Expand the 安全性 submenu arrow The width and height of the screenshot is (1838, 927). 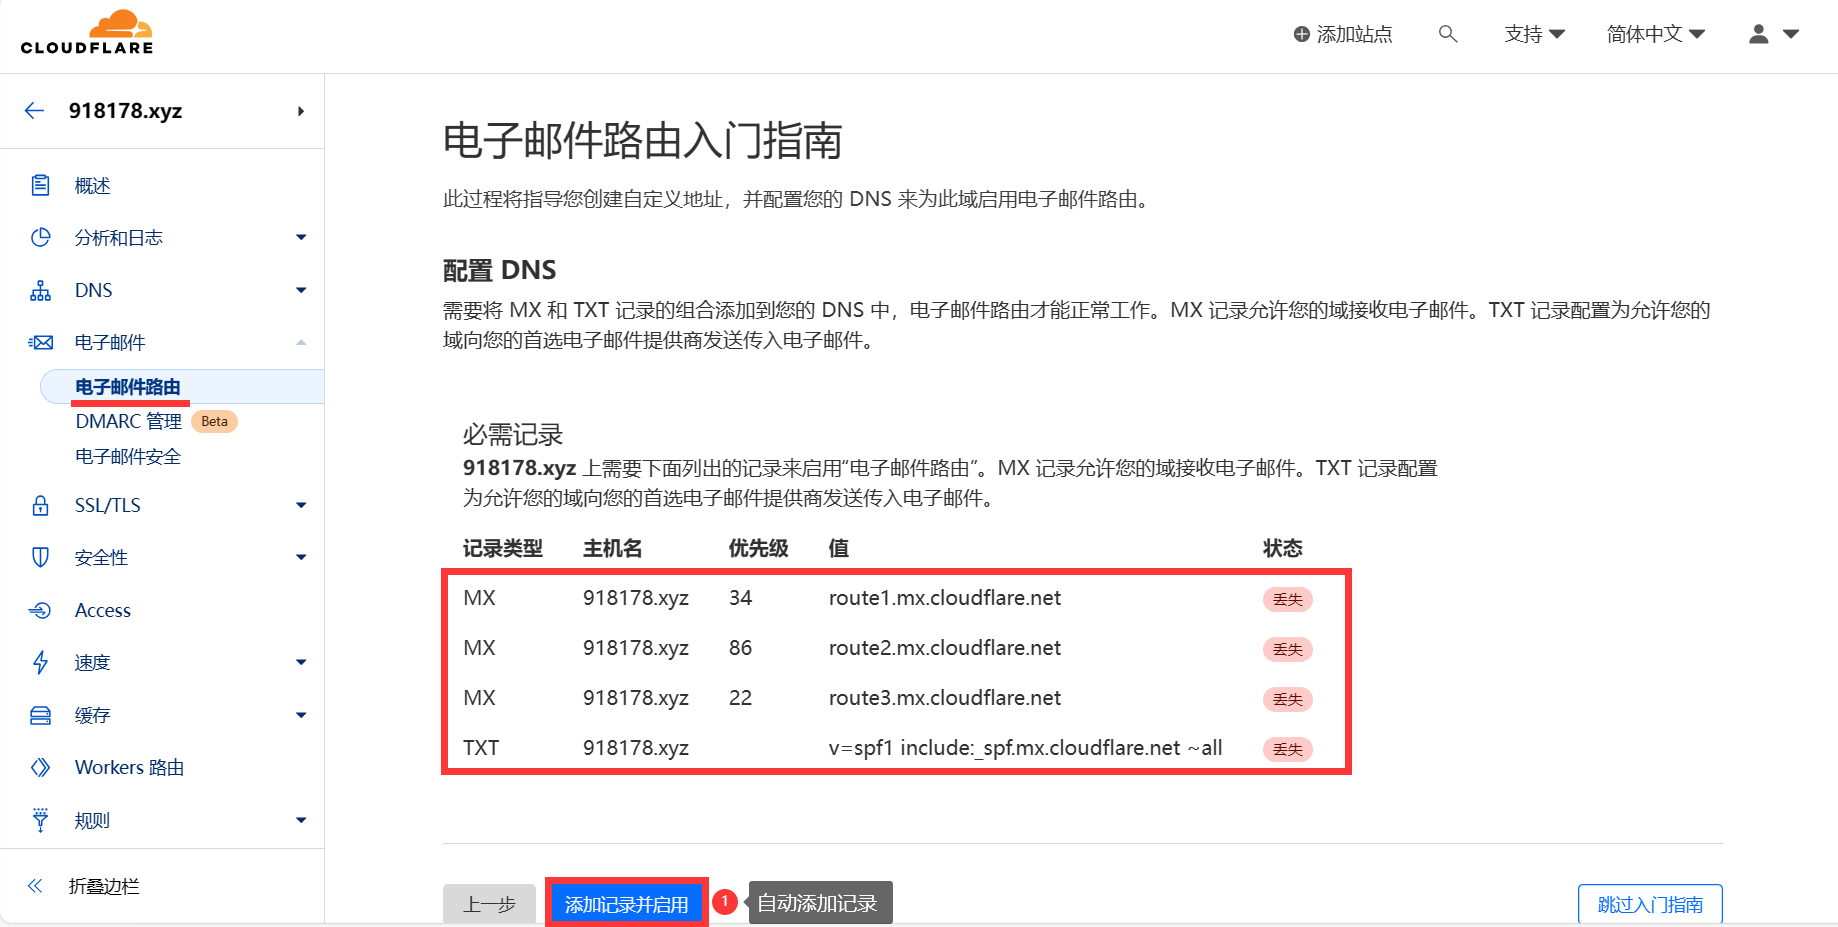(301, 557)
